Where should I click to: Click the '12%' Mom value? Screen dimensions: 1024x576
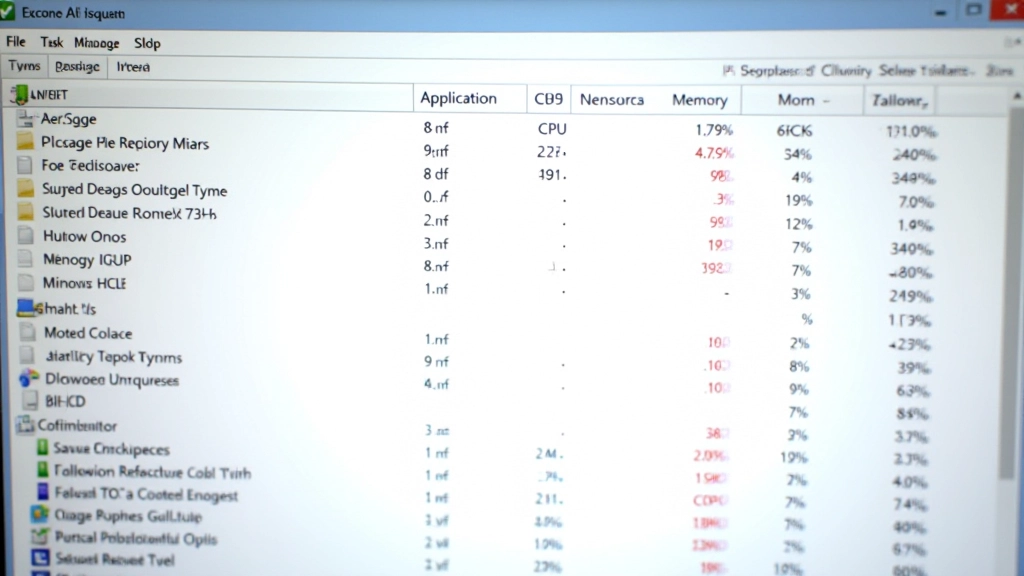tap(799, 224)
